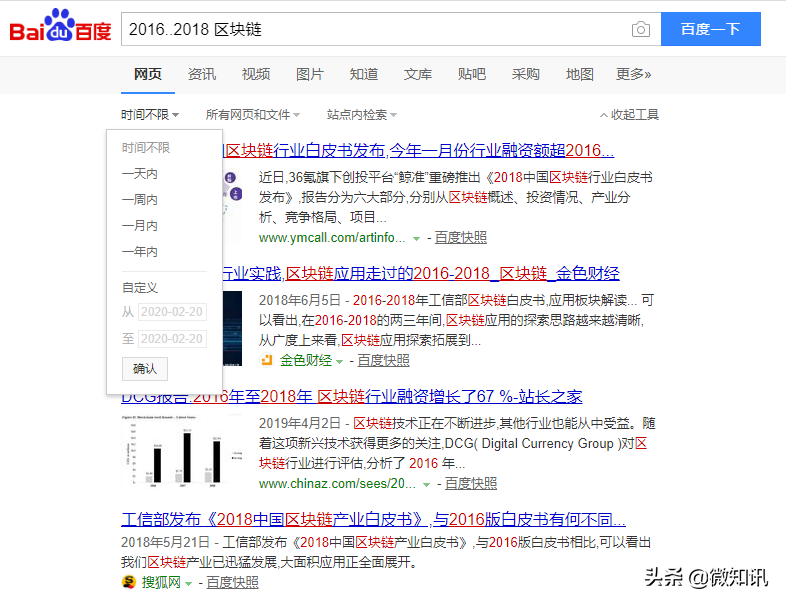
Task: Click the date text 2018年5月21日
Action: tap(165, 542)
